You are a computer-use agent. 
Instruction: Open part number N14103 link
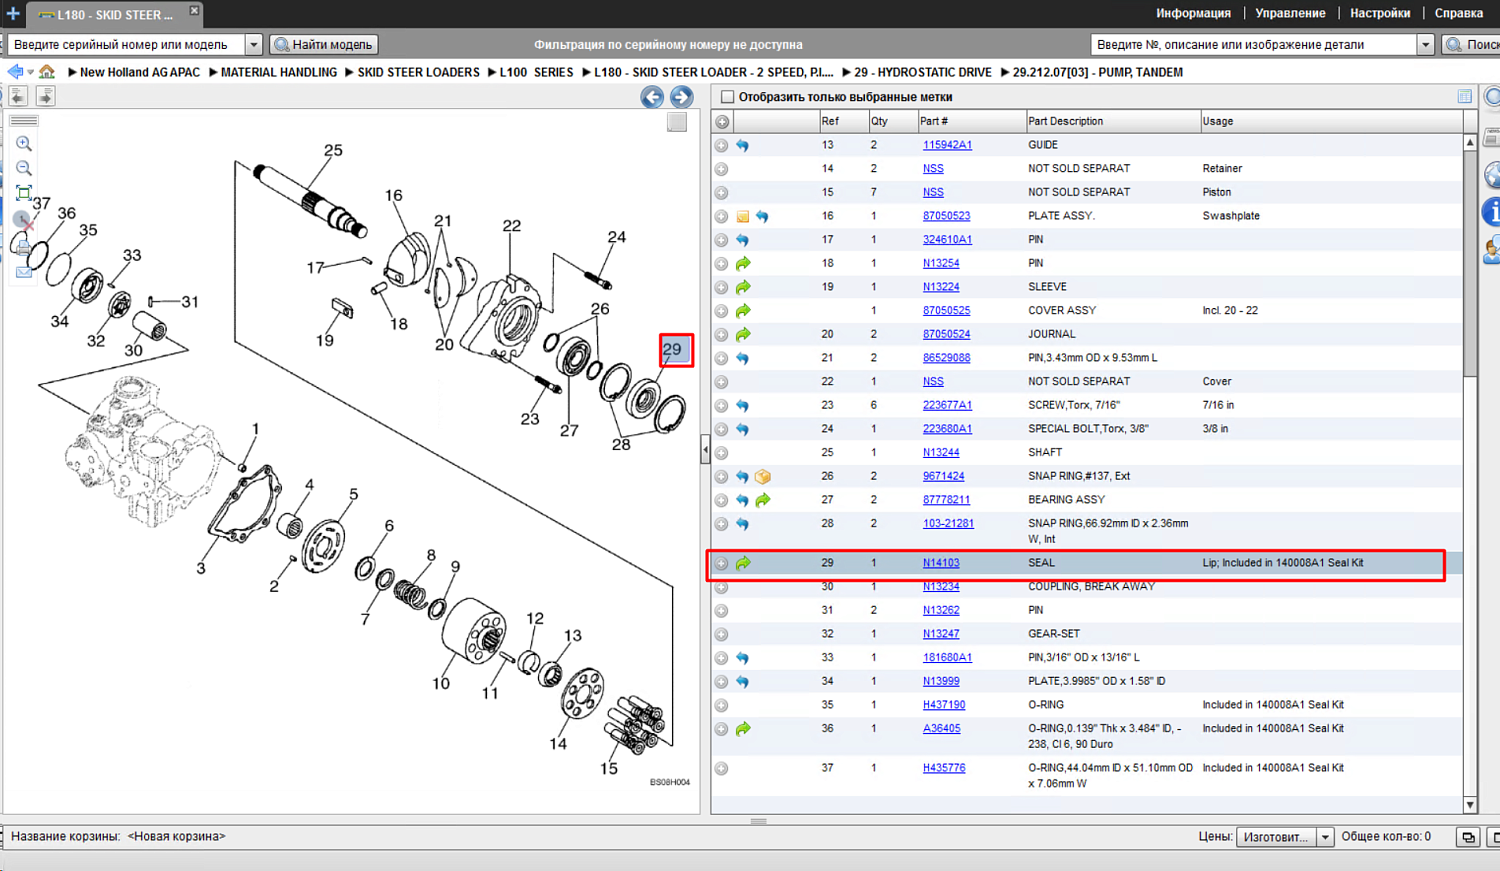(941, 563)
